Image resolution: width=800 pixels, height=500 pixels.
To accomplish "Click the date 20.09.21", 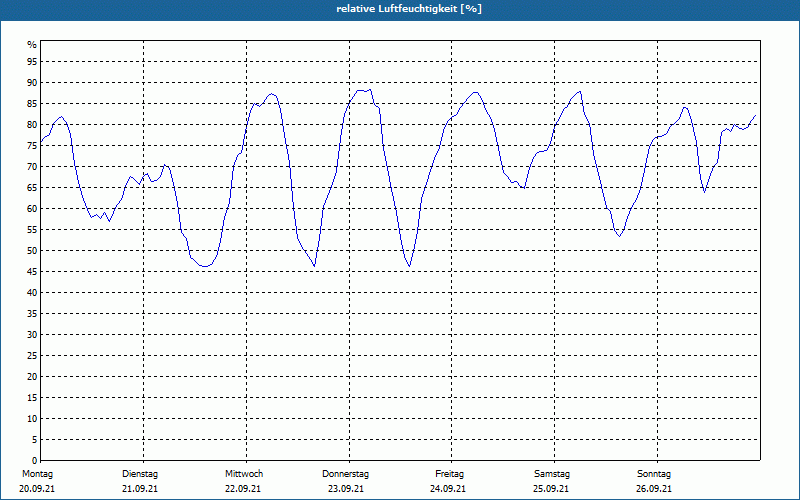I will coord(37,489).
